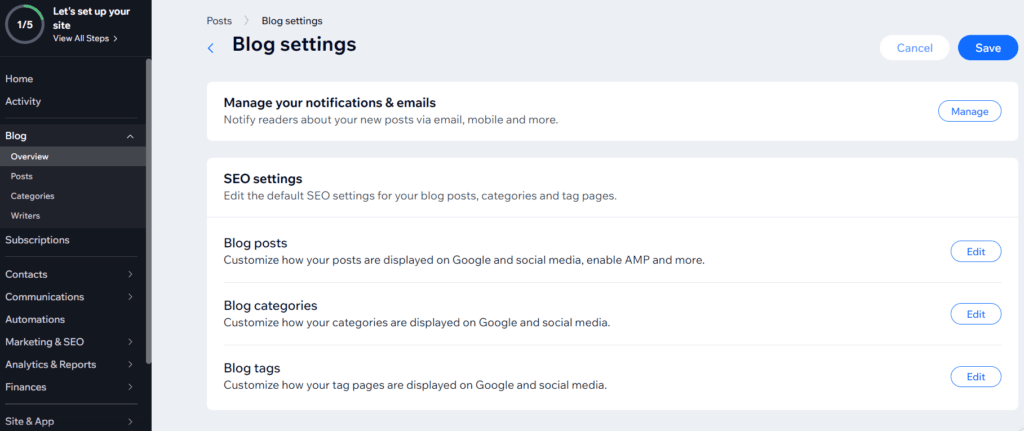1024x431 pixels.
Task: Click the back arrow beside Blog settings
Action: [210, 48]
